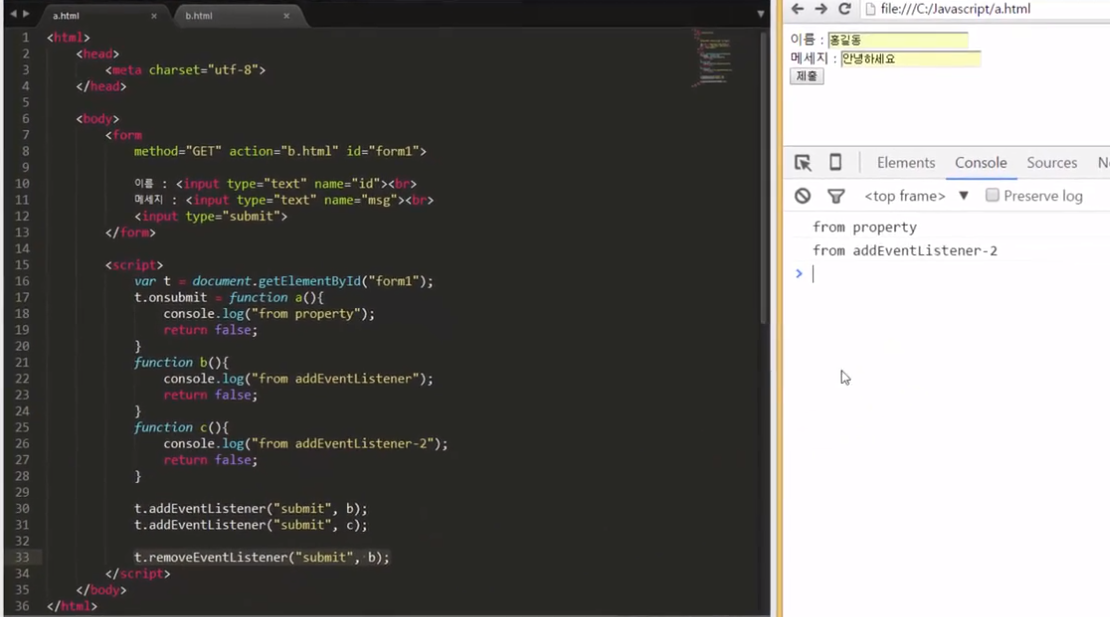Clear console with the ban icon
Screen dimensions: 1110x617
coord(802,196)
